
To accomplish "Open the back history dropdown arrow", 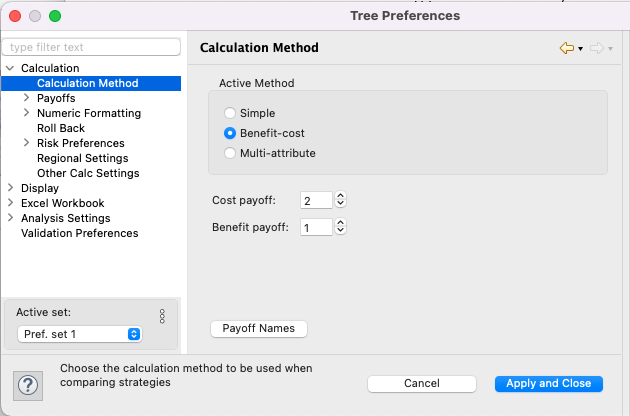I will [580, 49].
